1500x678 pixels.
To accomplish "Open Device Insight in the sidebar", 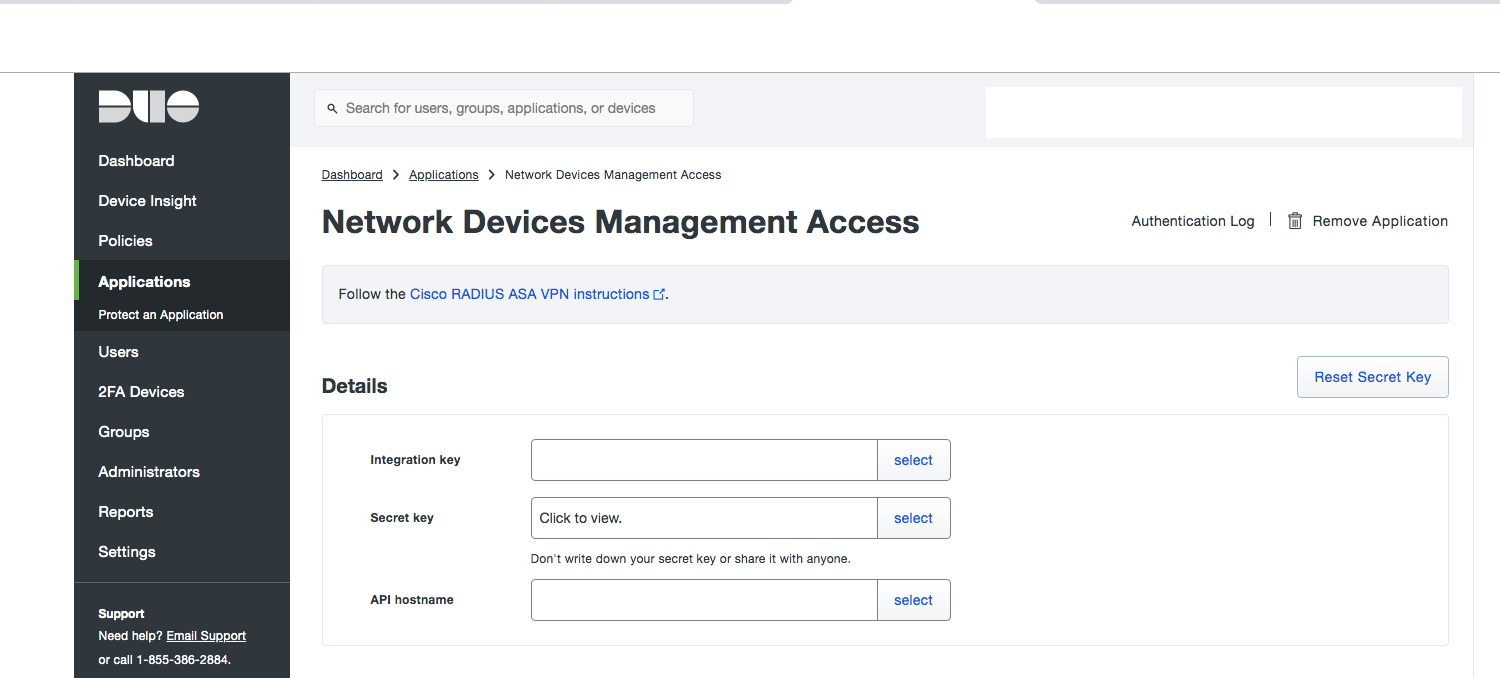I will tap(147, 201).
